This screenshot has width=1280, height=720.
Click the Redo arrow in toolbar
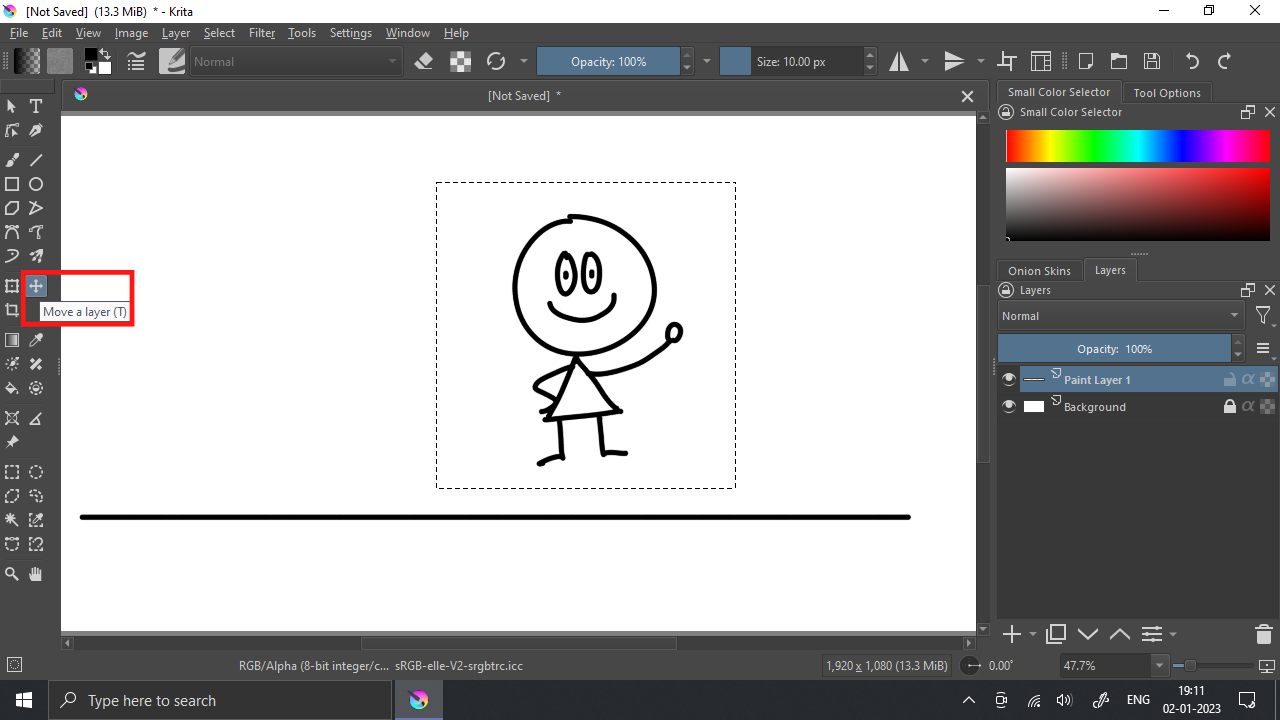coord(1225,61)
